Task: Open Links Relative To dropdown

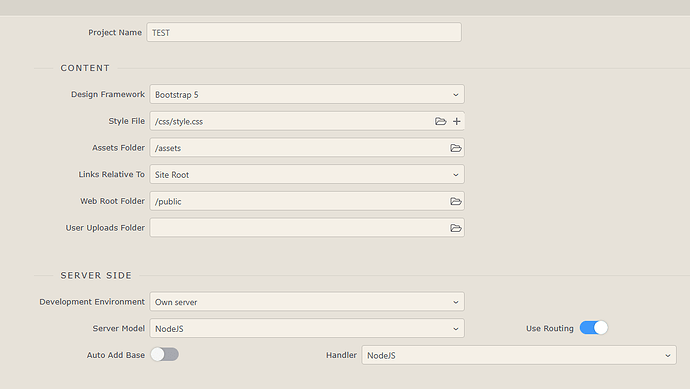Action: click(x=307, y=174)
